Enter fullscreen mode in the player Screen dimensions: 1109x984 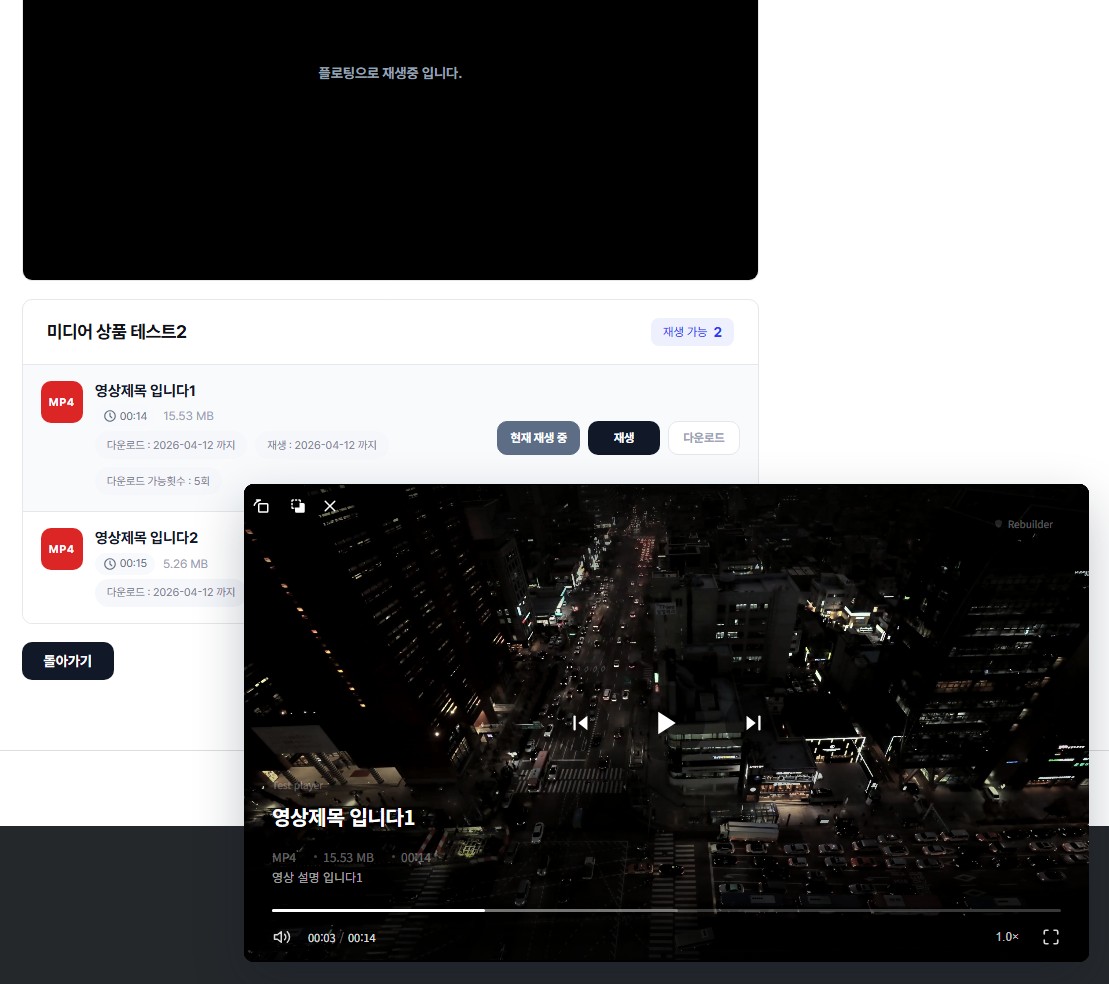[1051, 937]
